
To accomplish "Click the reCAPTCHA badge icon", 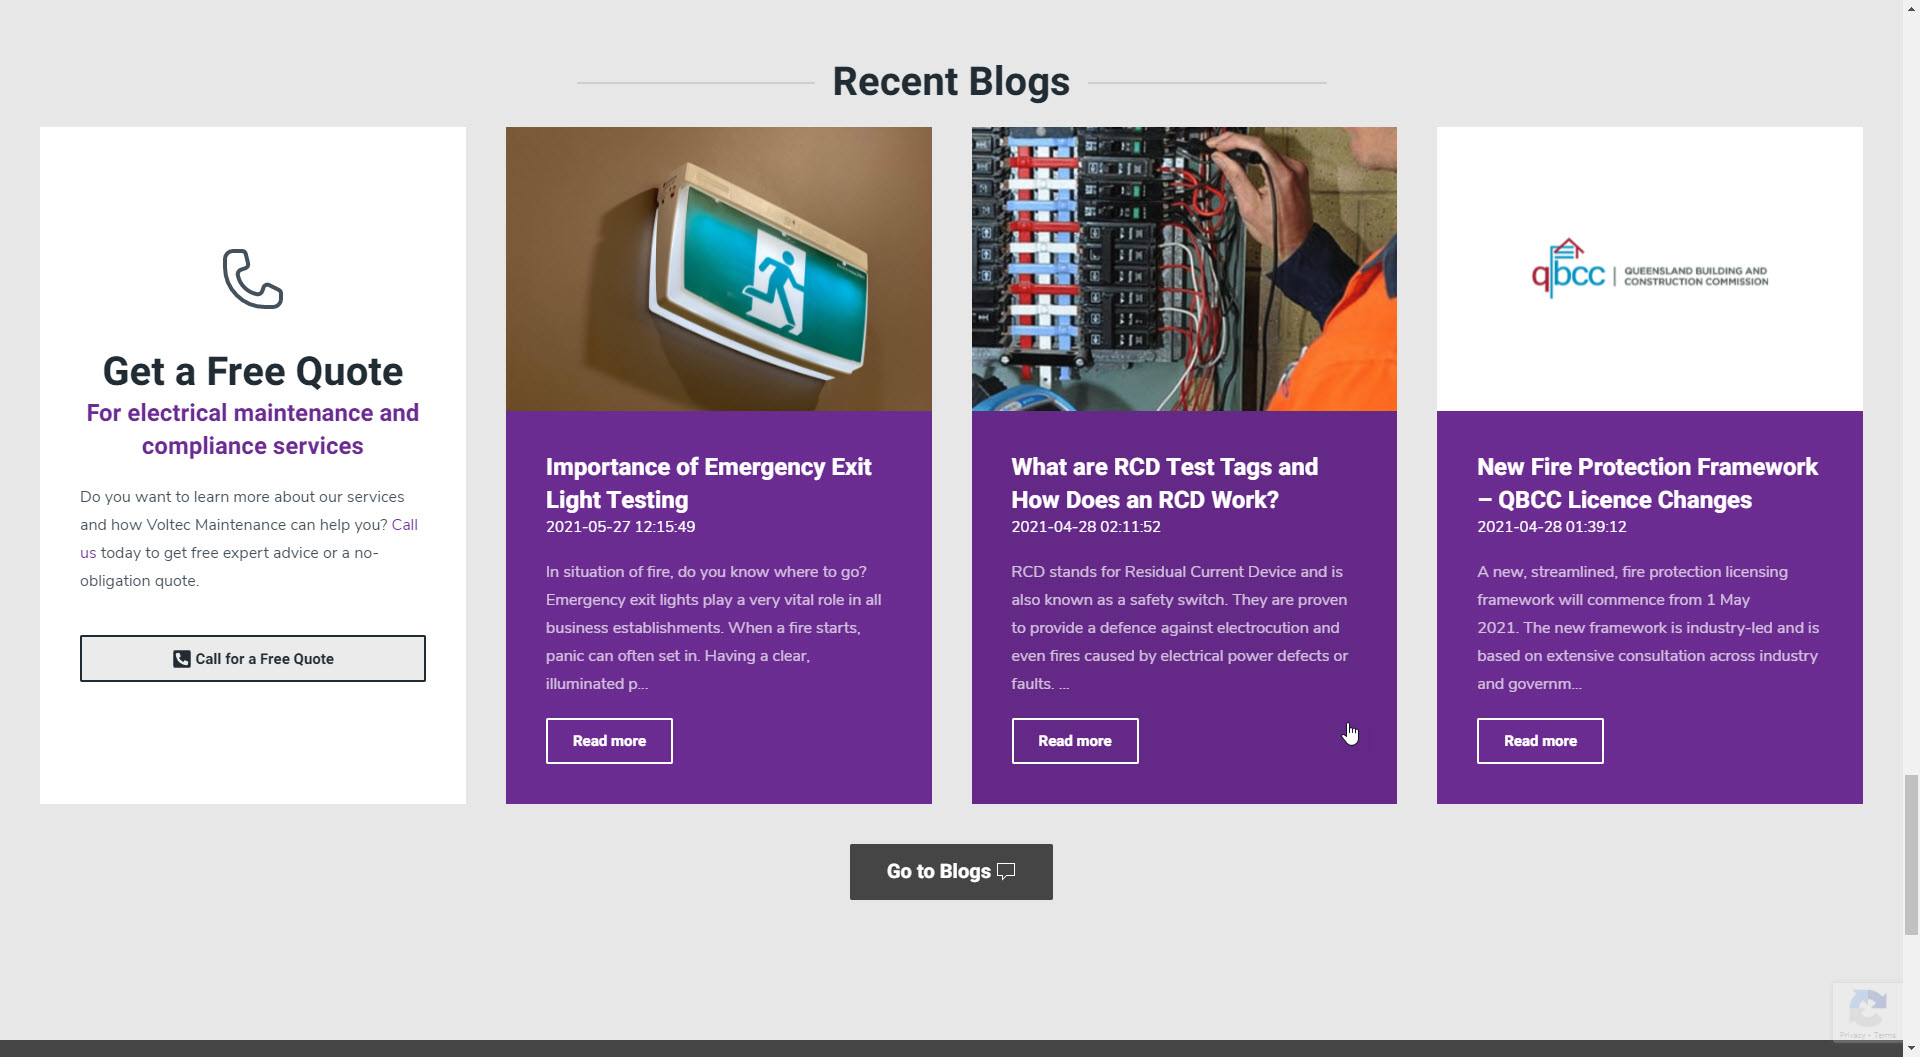I will point(1867,1007).
